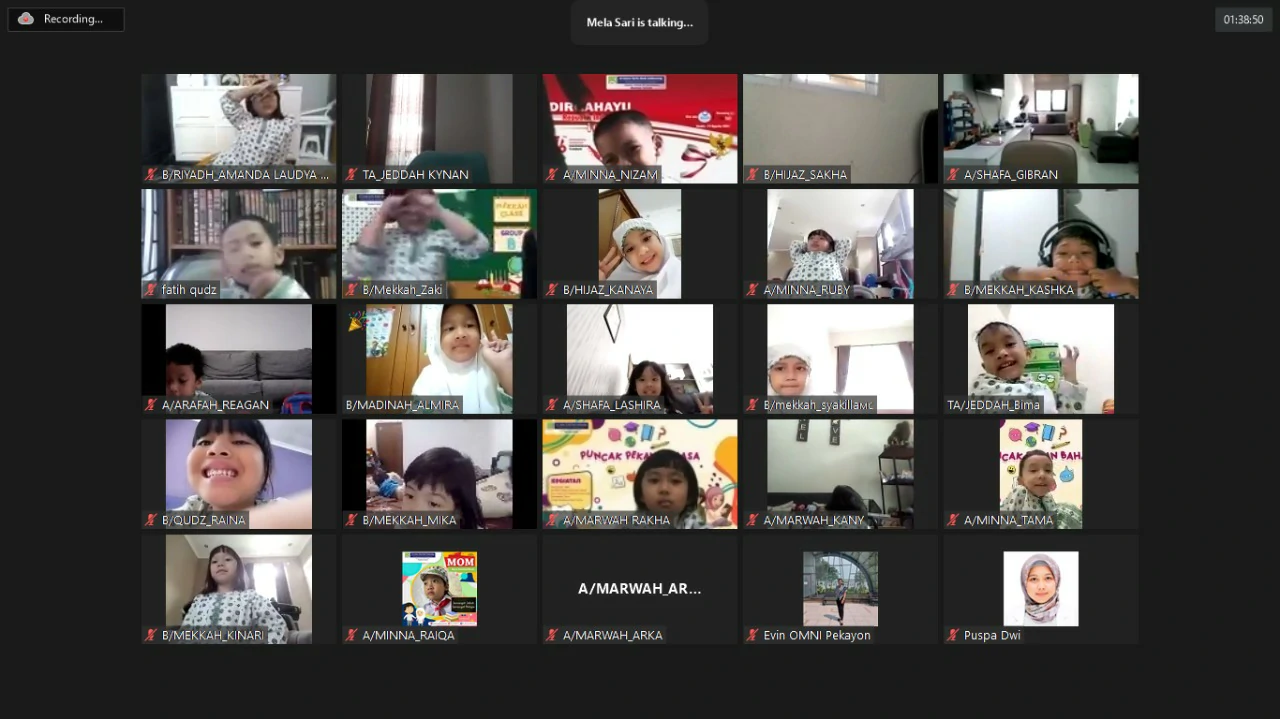Viewport: 1280px width, 719px height.
Task: Click muted mic icon for B/HIJAZ_SAKHA
Action: click(x=753, y=175)
